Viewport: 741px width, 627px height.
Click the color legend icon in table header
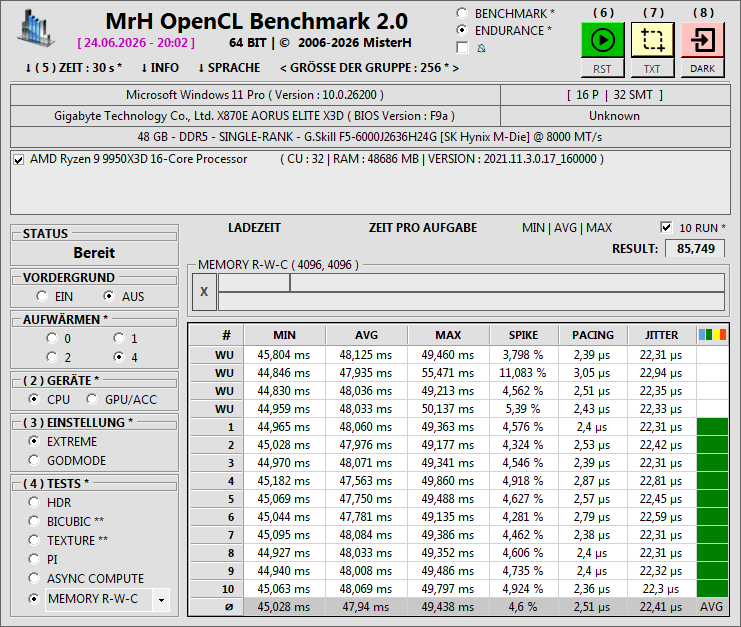[712, 335]
